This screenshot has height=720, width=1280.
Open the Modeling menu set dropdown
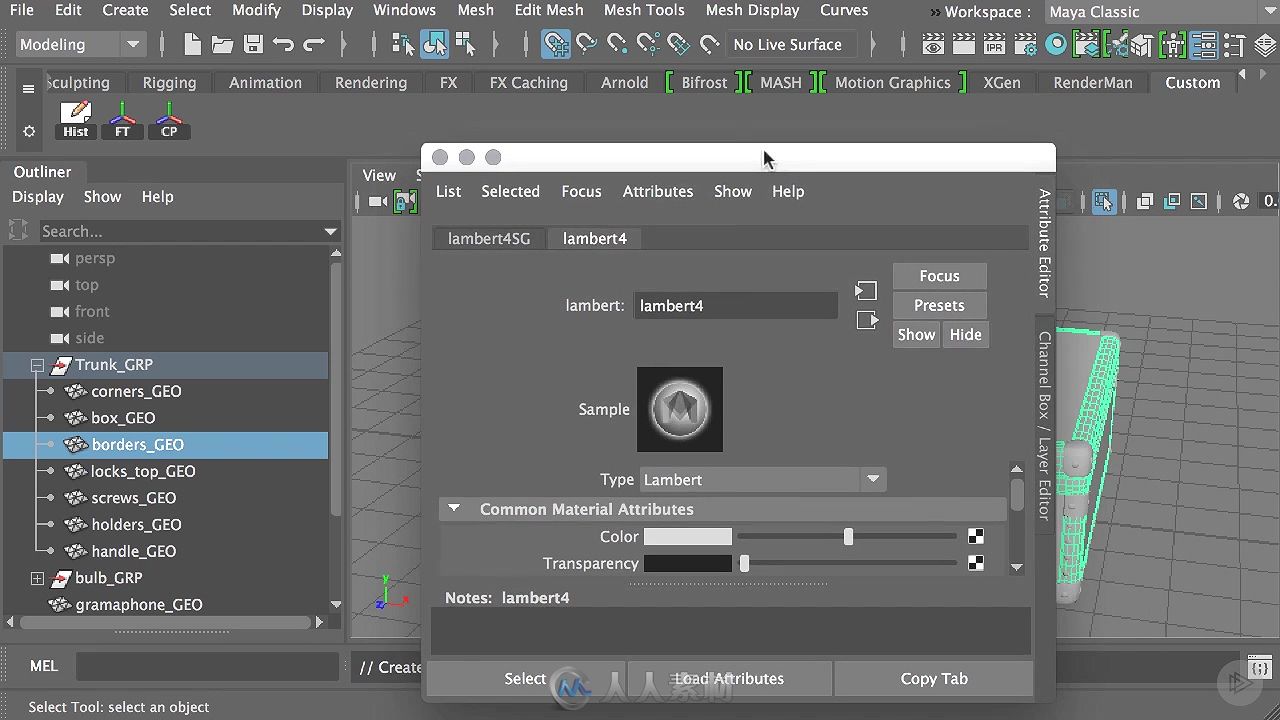80,44
